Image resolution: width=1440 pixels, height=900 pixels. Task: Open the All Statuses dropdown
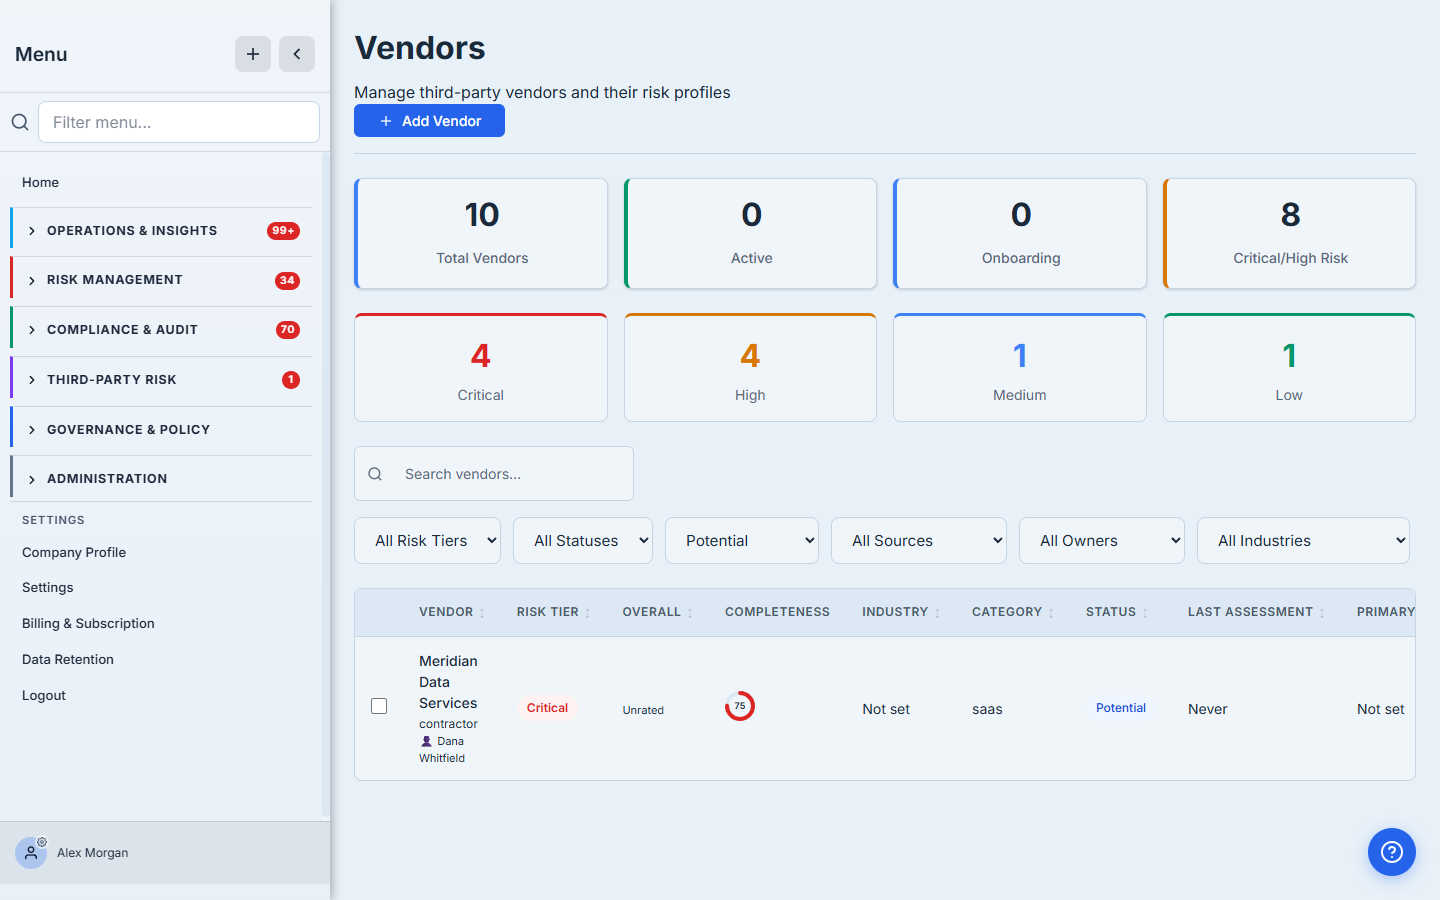coord(583,540)
